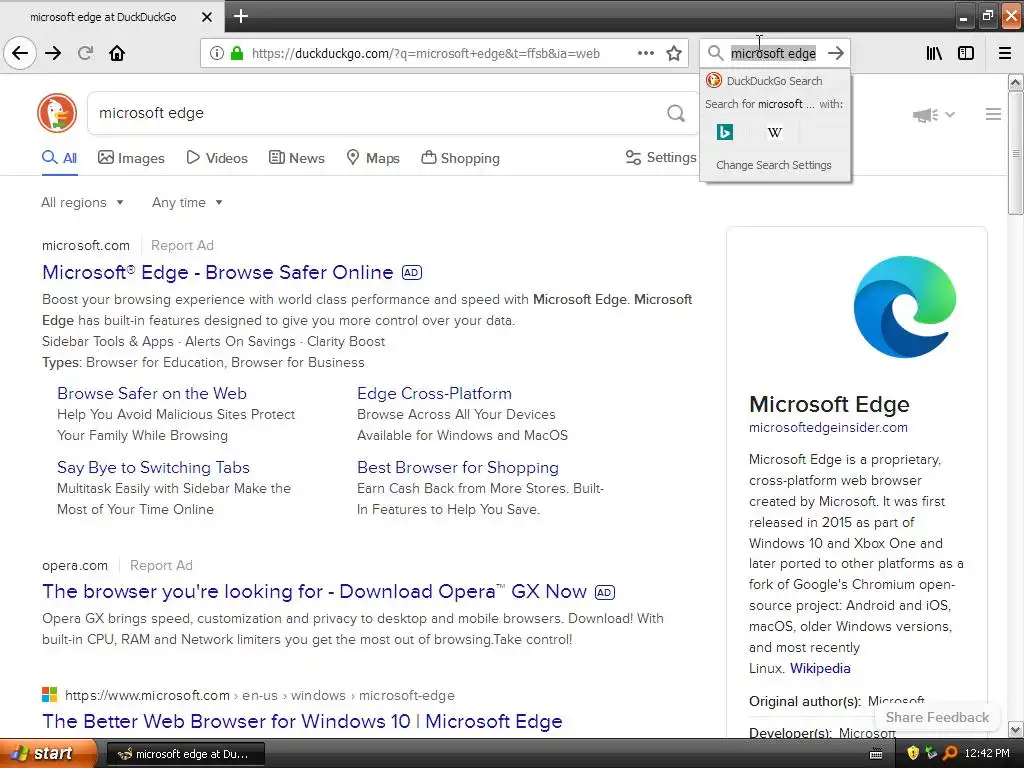Search with Wikipedia one-off engine
This screenshot has height=768, width=1024.
coord(775,132)
